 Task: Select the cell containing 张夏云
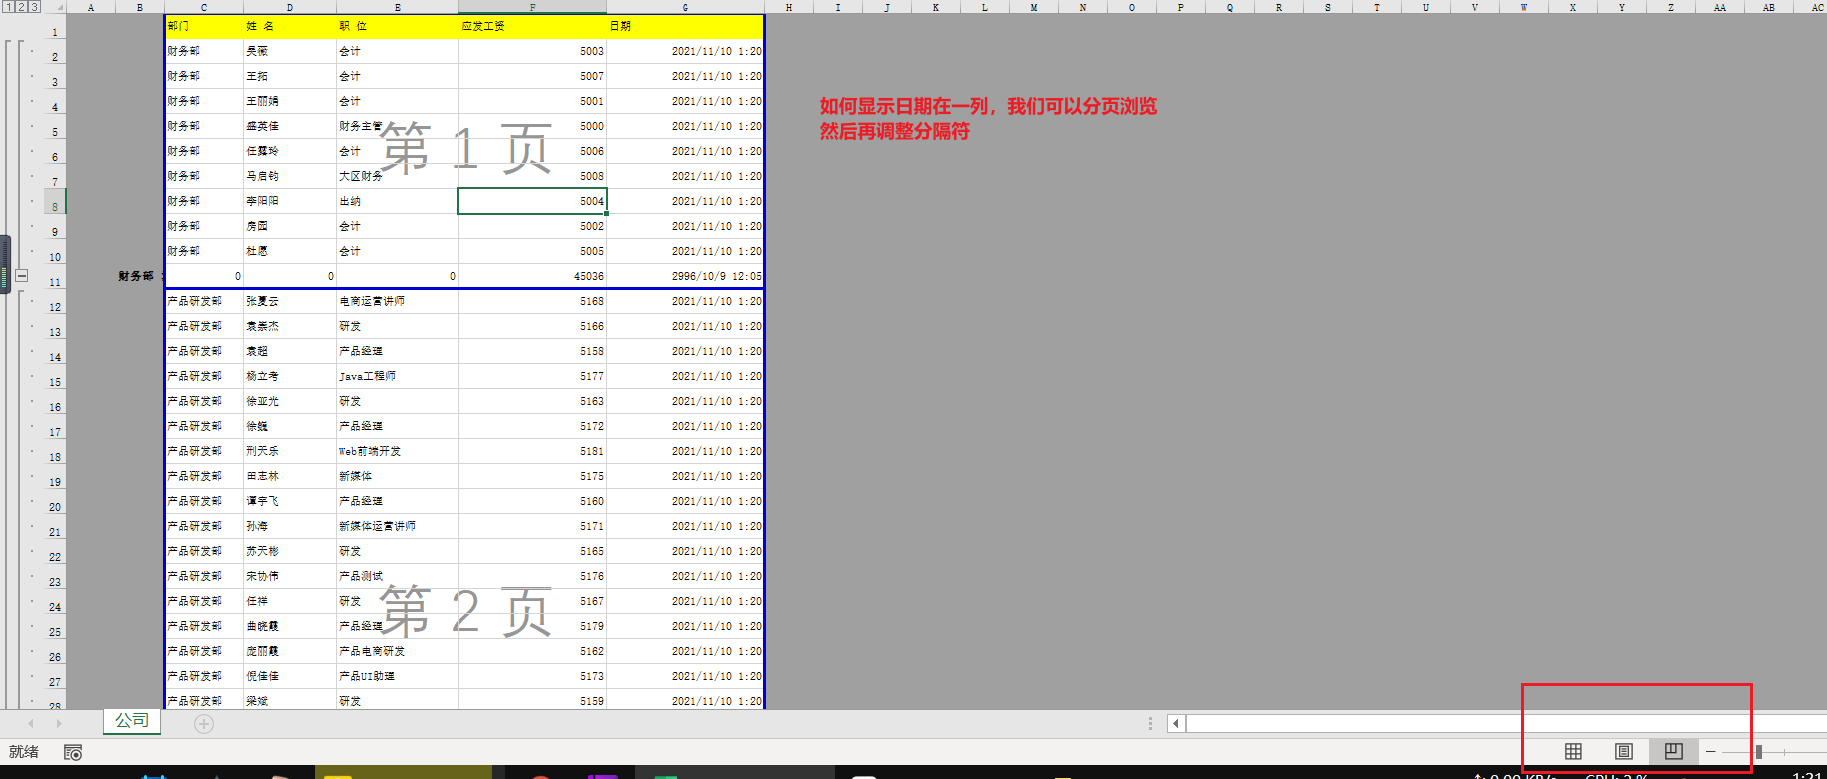click(290, 301)
